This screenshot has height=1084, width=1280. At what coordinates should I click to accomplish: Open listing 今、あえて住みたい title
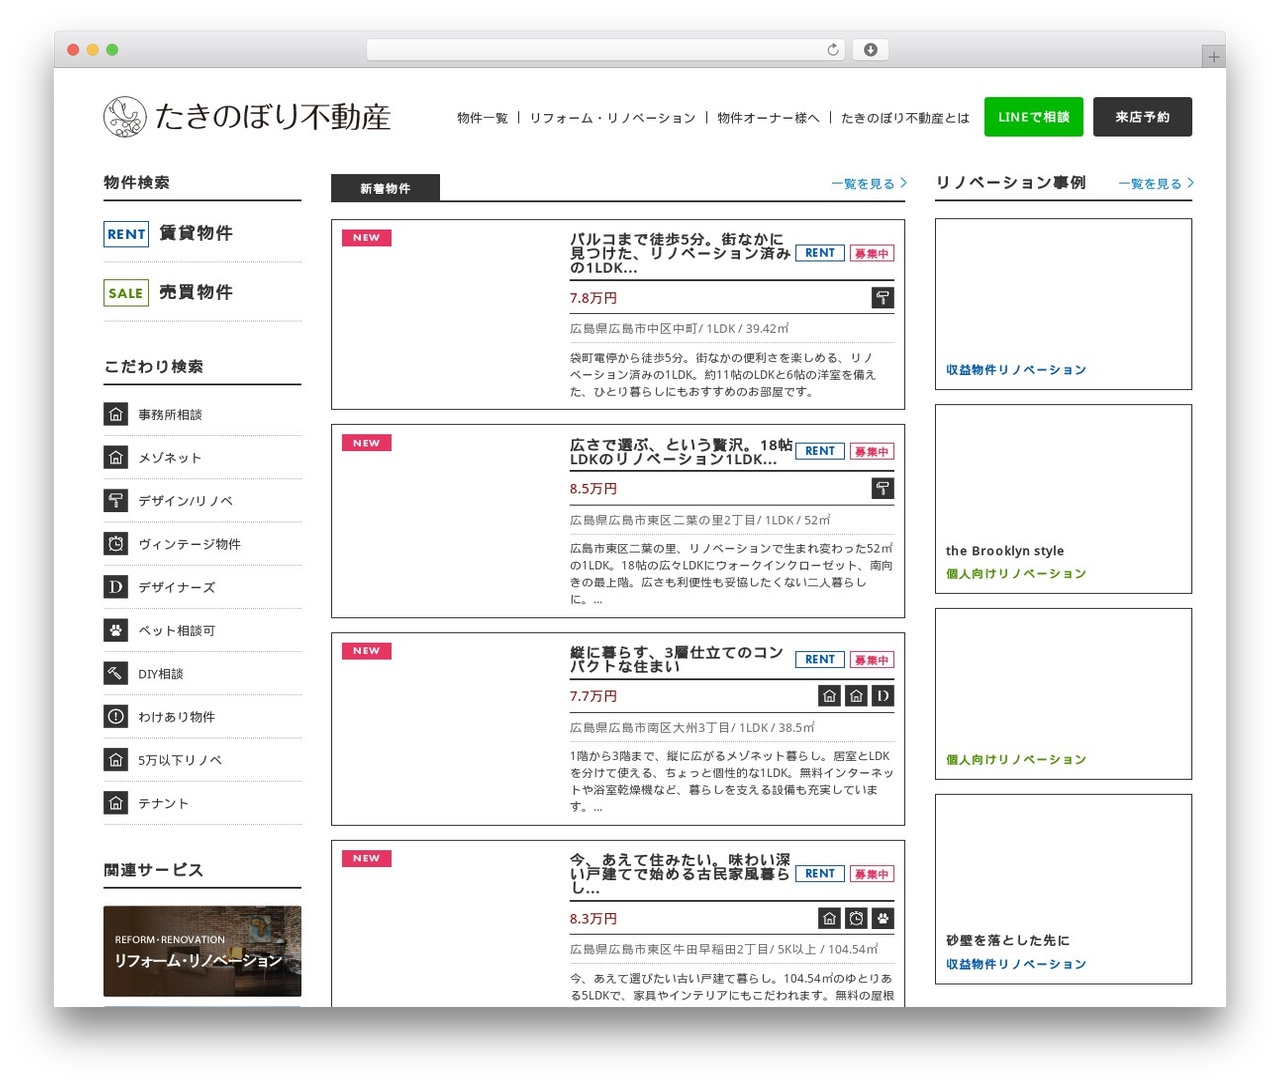point(680,874)
